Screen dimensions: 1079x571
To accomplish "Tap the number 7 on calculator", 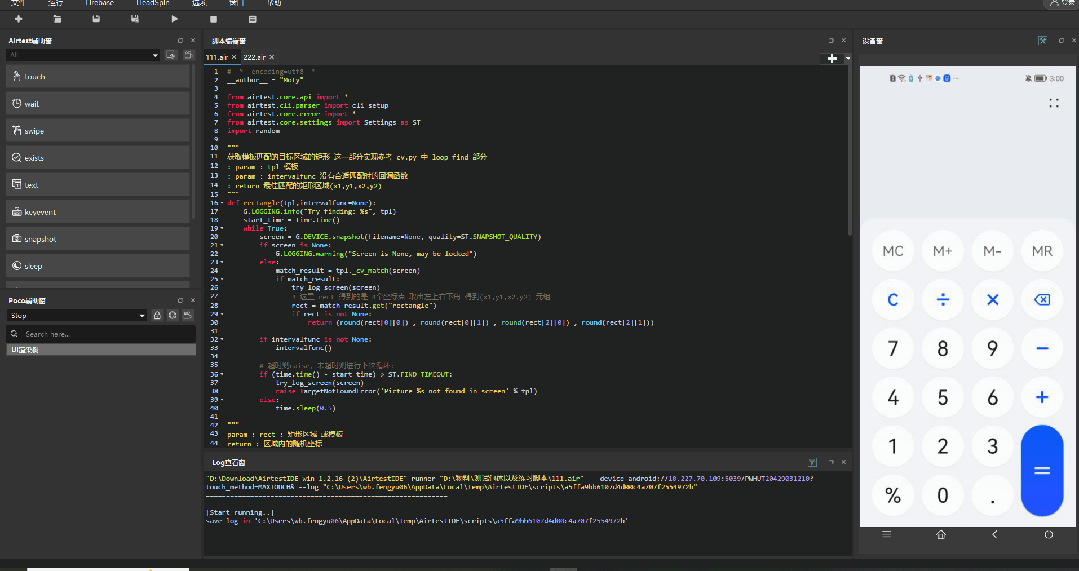I will coord(893,349).
